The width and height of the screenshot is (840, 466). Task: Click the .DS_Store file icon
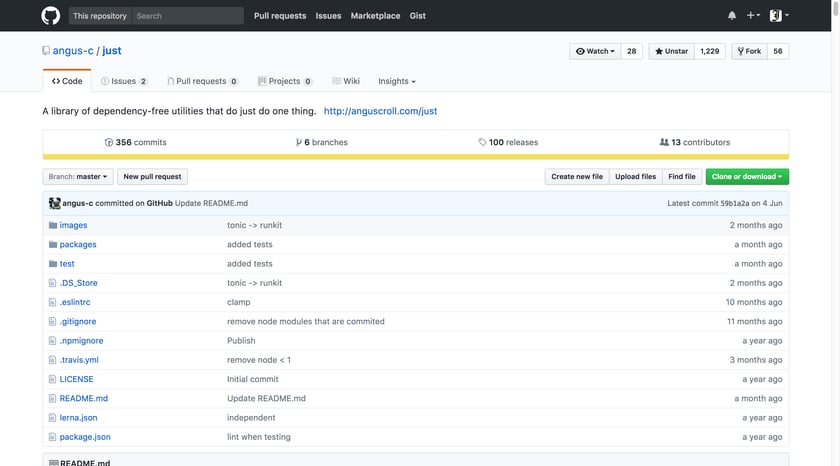52,283
